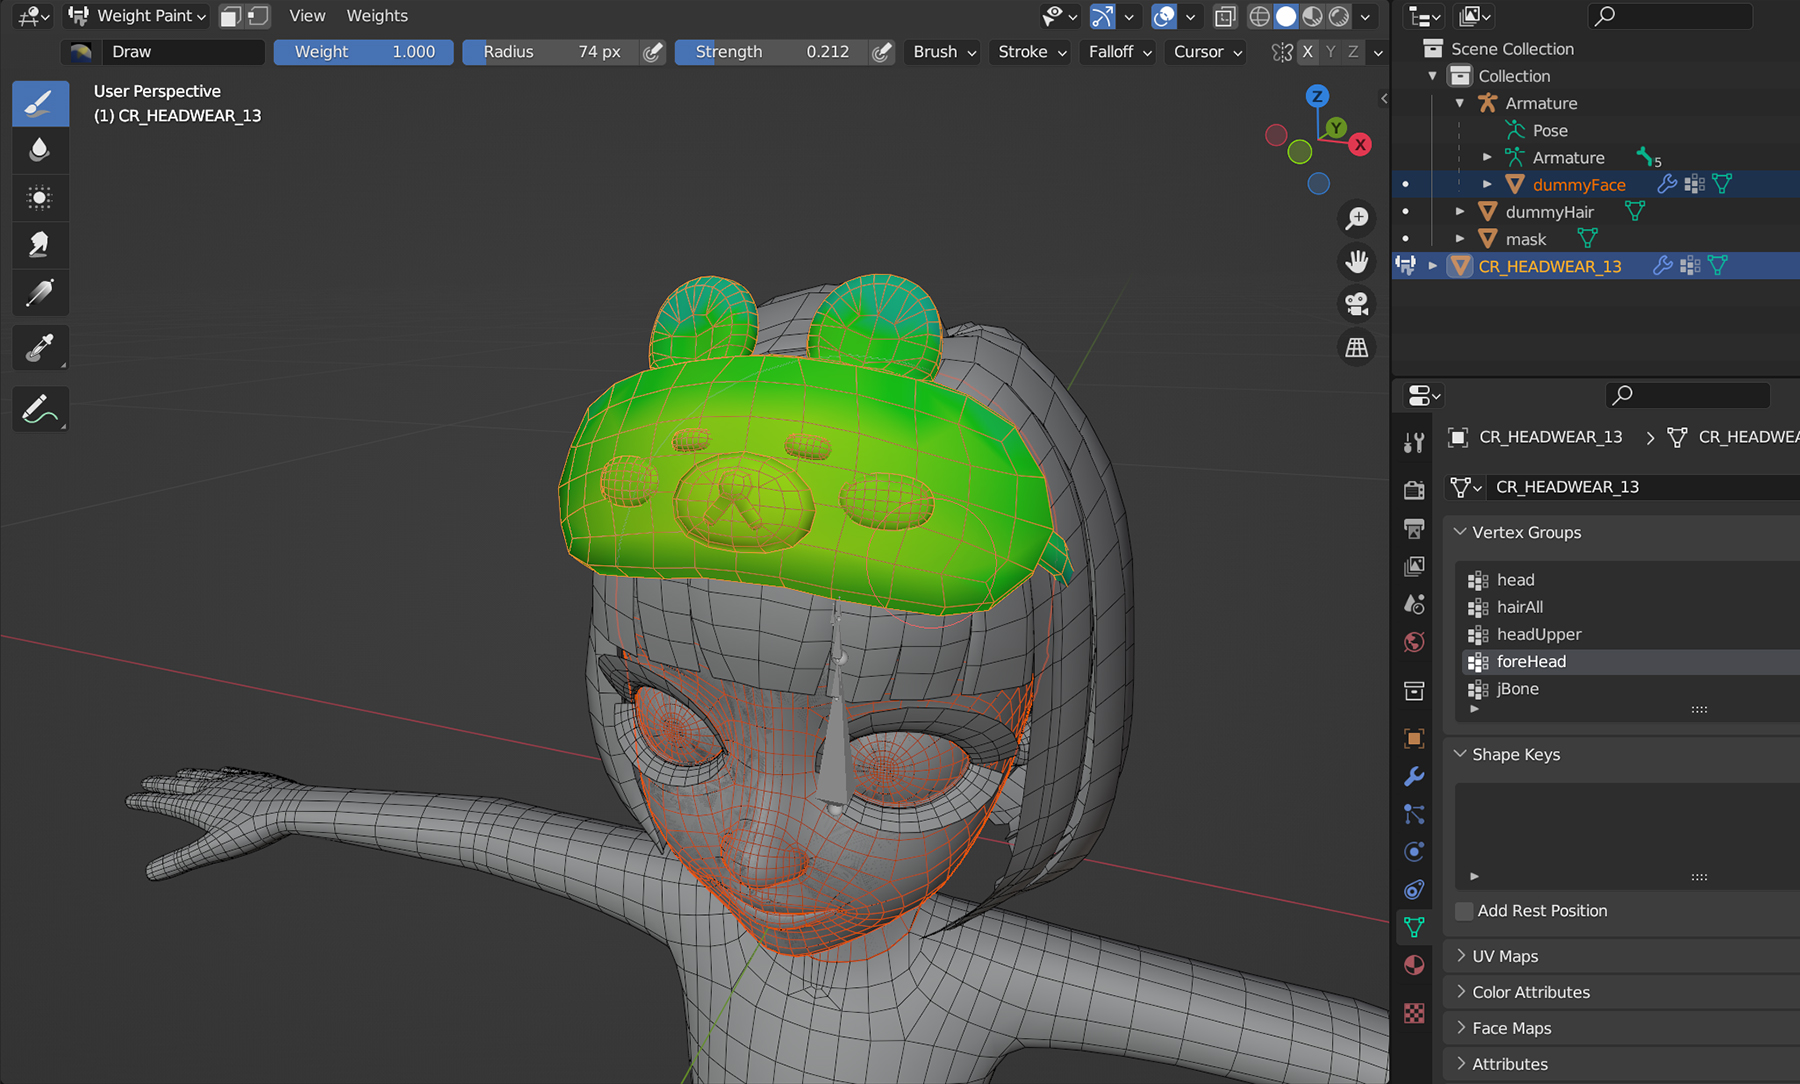Expand the dummyHair tree item

point(1460,212)
